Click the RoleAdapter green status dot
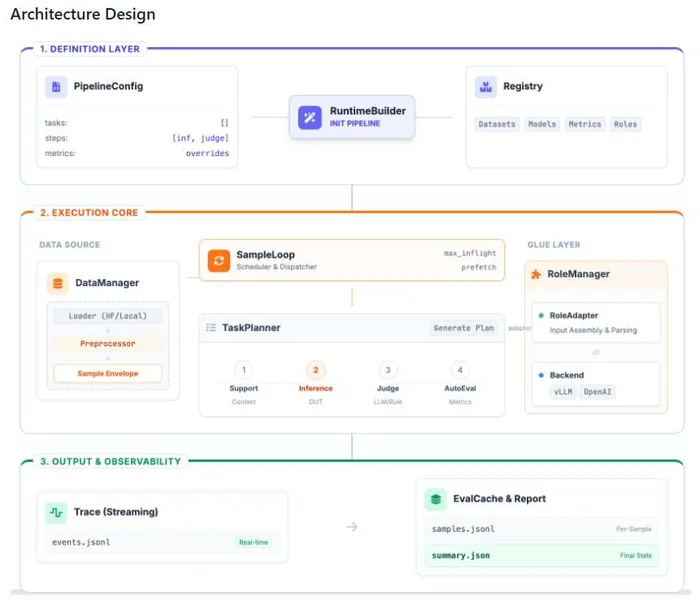The width and height of the screenshot is (700, 600). click(541, 315)
